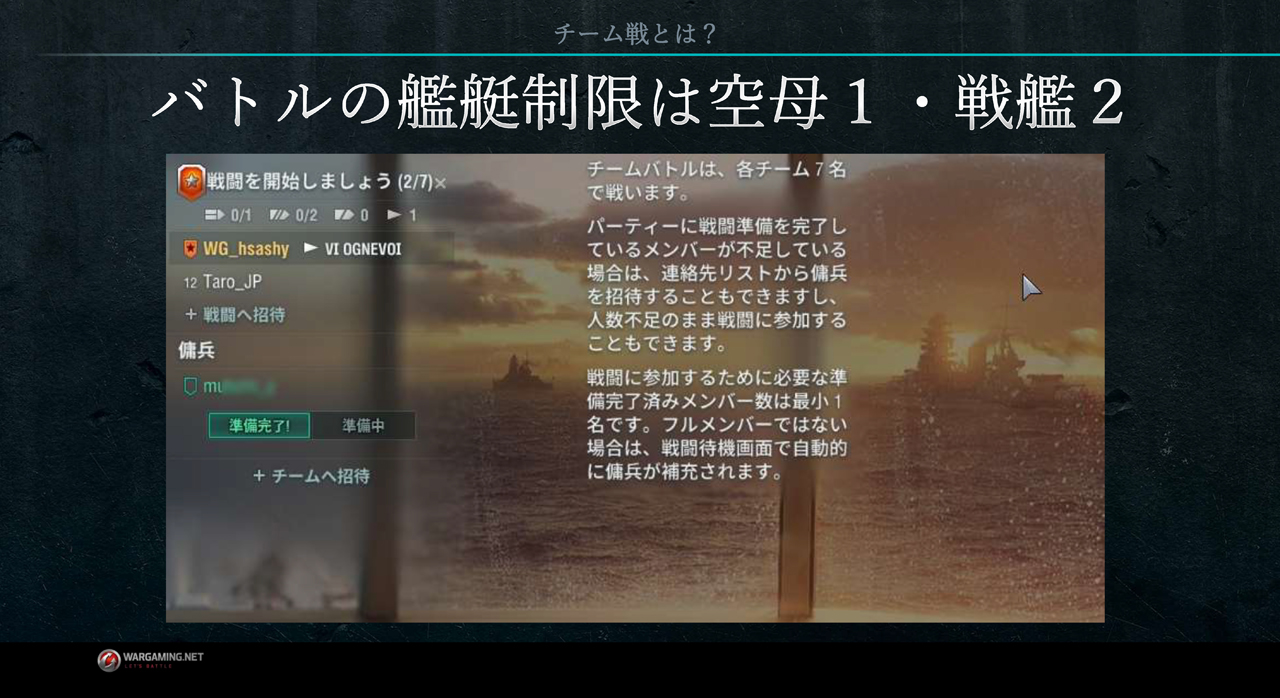Click the バトルの艦艇制限は空母１・戦艦２ heading
This screenshot has height=698, width=1280.
coord(640,103)
